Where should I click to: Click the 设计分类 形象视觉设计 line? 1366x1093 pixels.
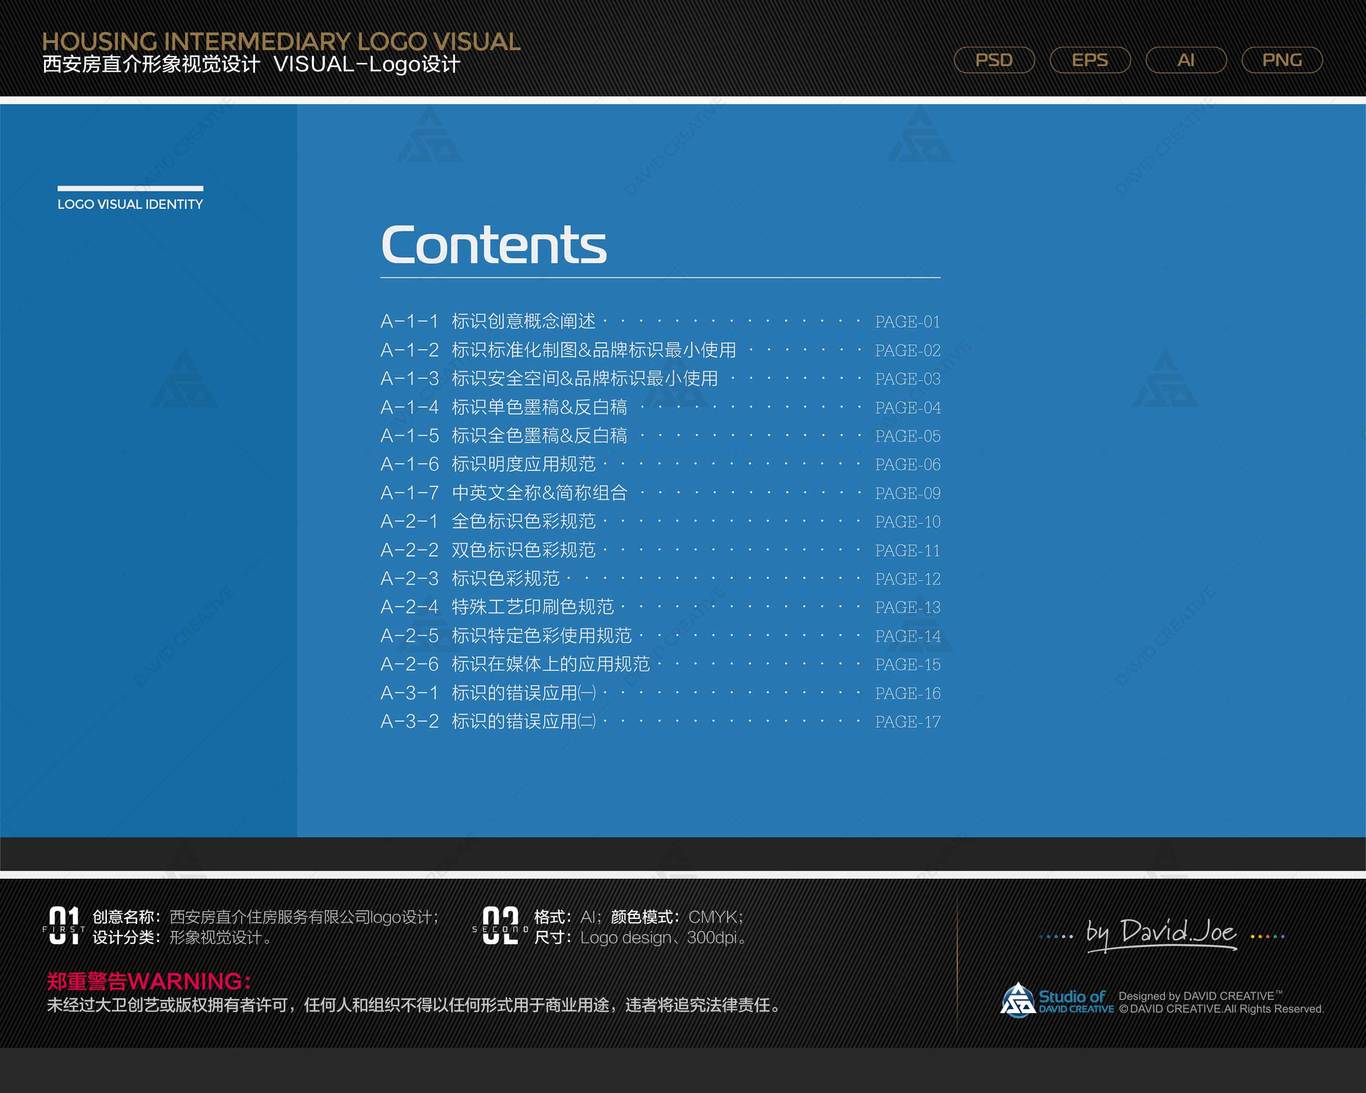click(182, 938)
